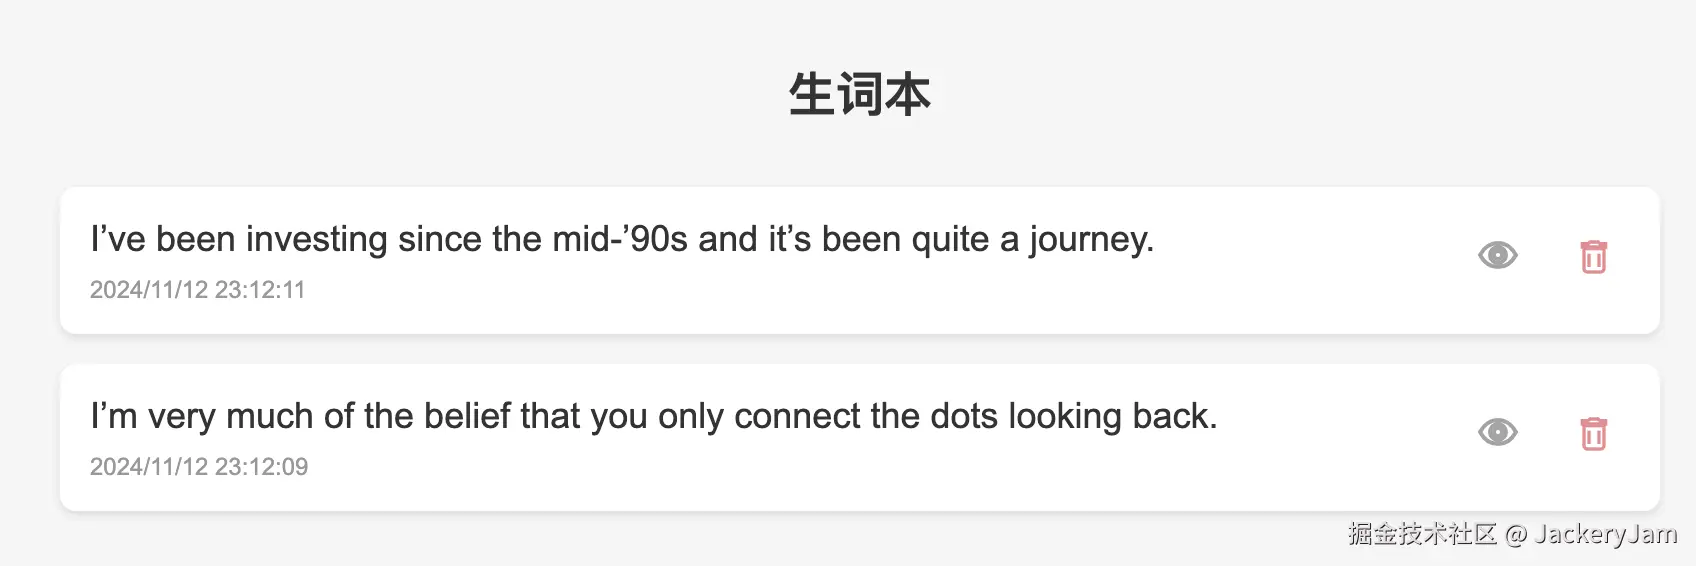
Task: Click the sentence about connecting the dots
Action: [653, 417]
